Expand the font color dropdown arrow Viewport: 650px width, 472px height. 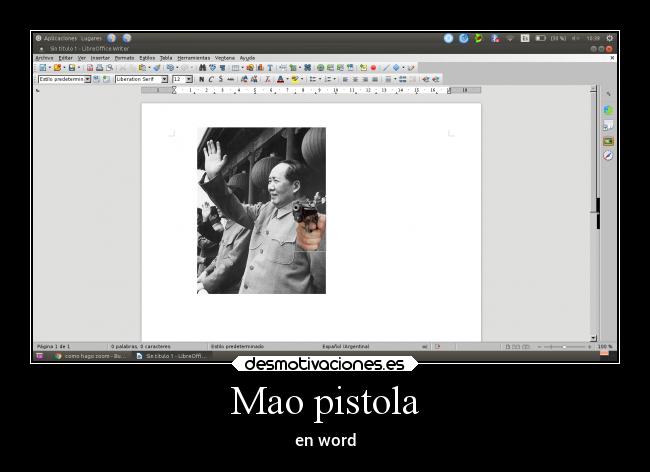click(x=287, y=79)
